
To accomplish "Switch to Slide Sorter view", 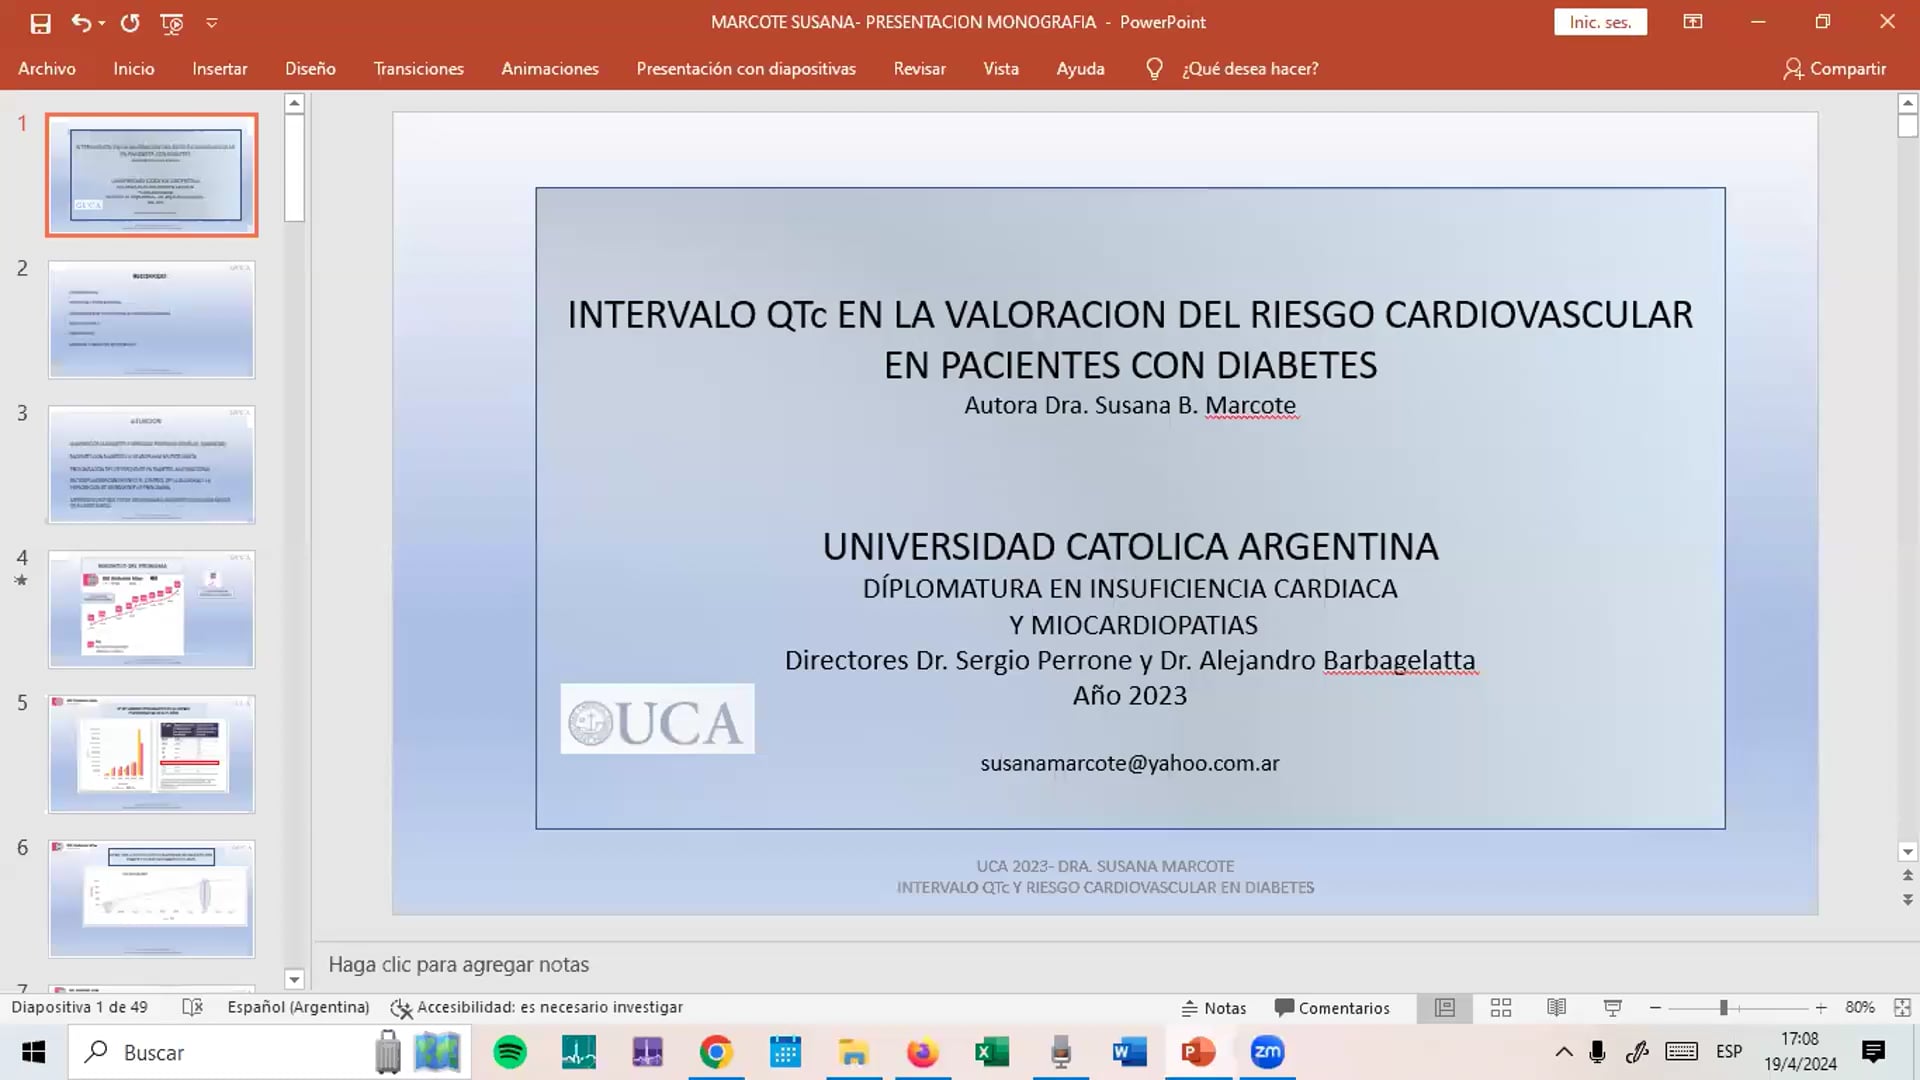I will click(1500, 1008).
